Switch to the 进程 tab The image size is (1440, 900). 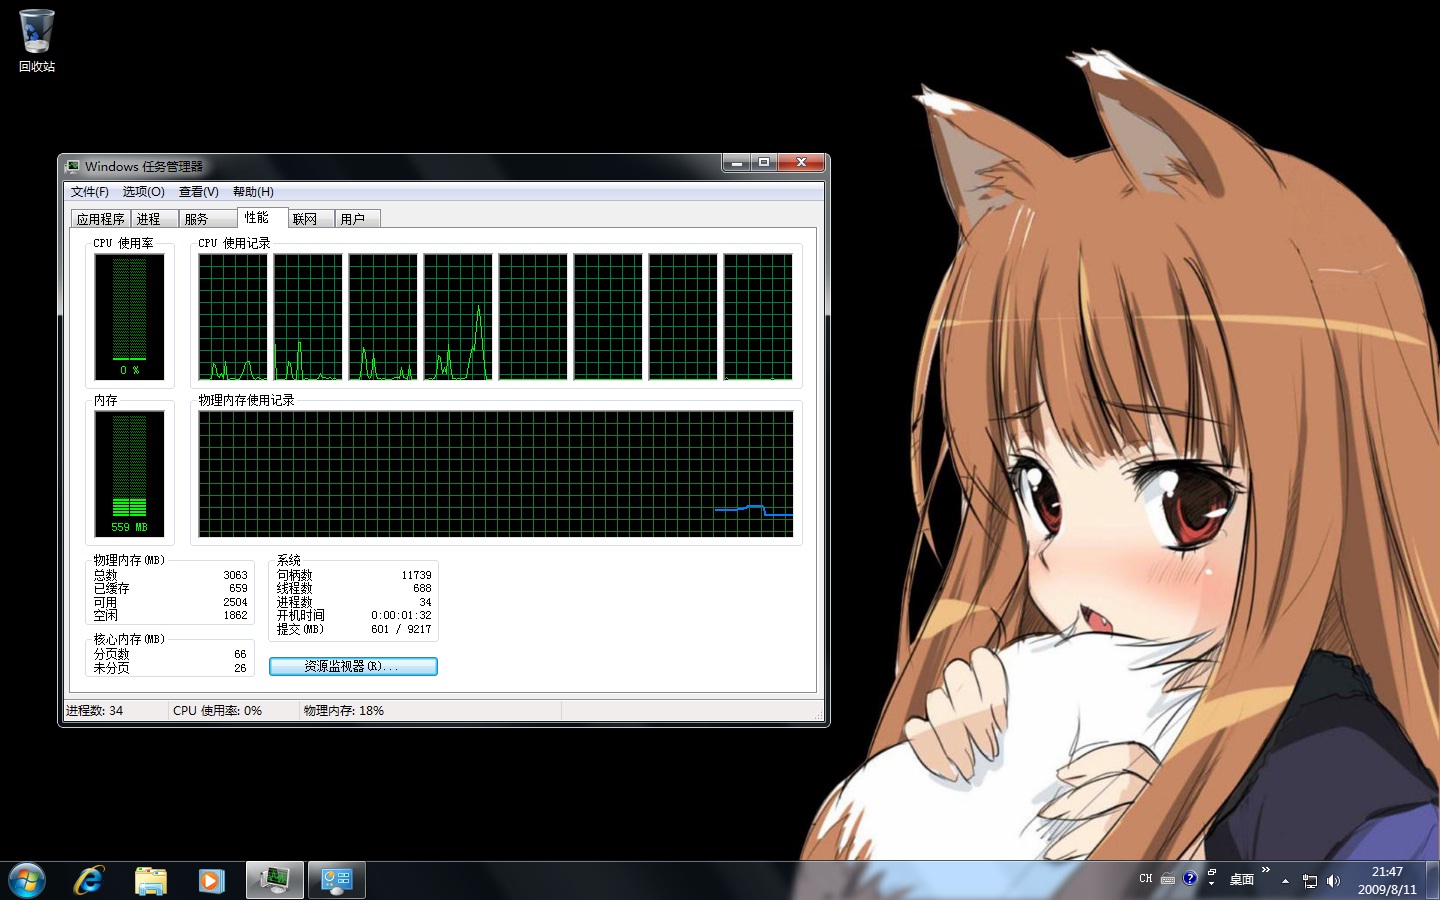click(154, 219)
